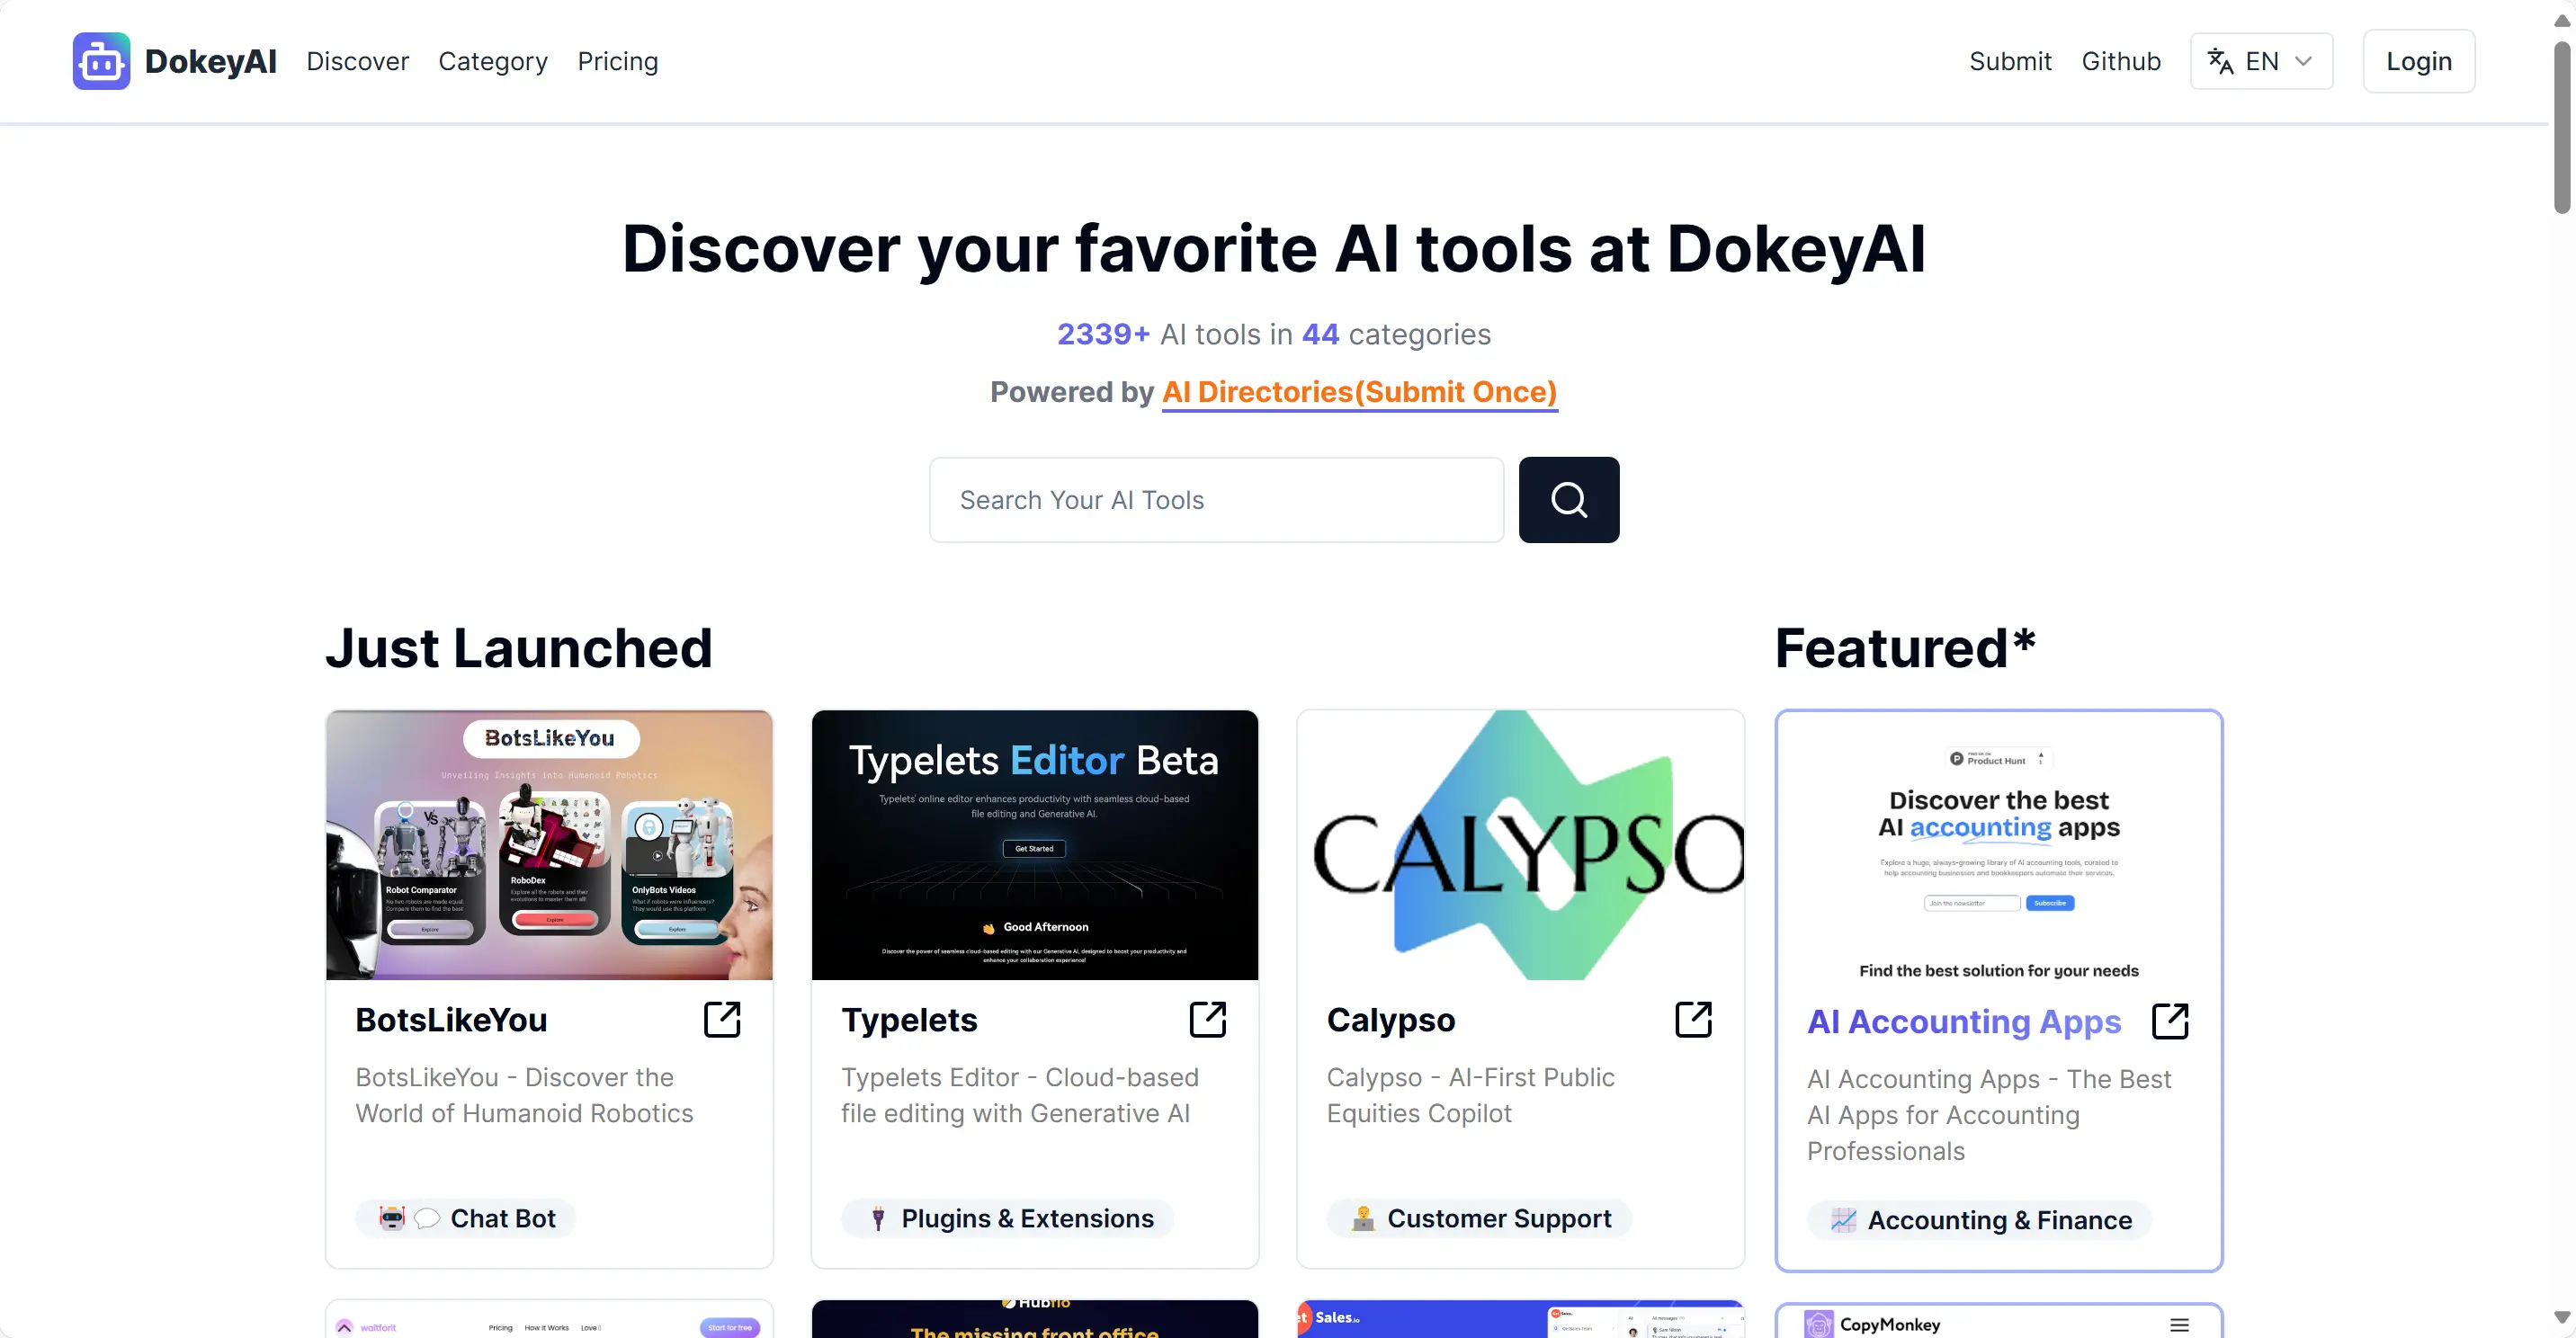
Task: Click the CopyMonkey logo icon
Action: coord(1819,1324)
